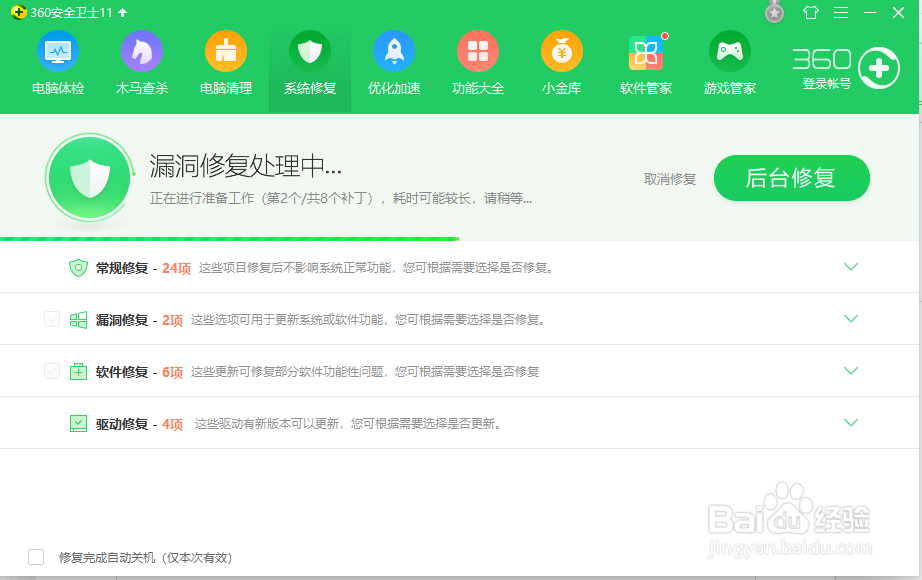Click the 漏洞修复 Windows logo icon
The image size is (922, 580).
point(78,319)
